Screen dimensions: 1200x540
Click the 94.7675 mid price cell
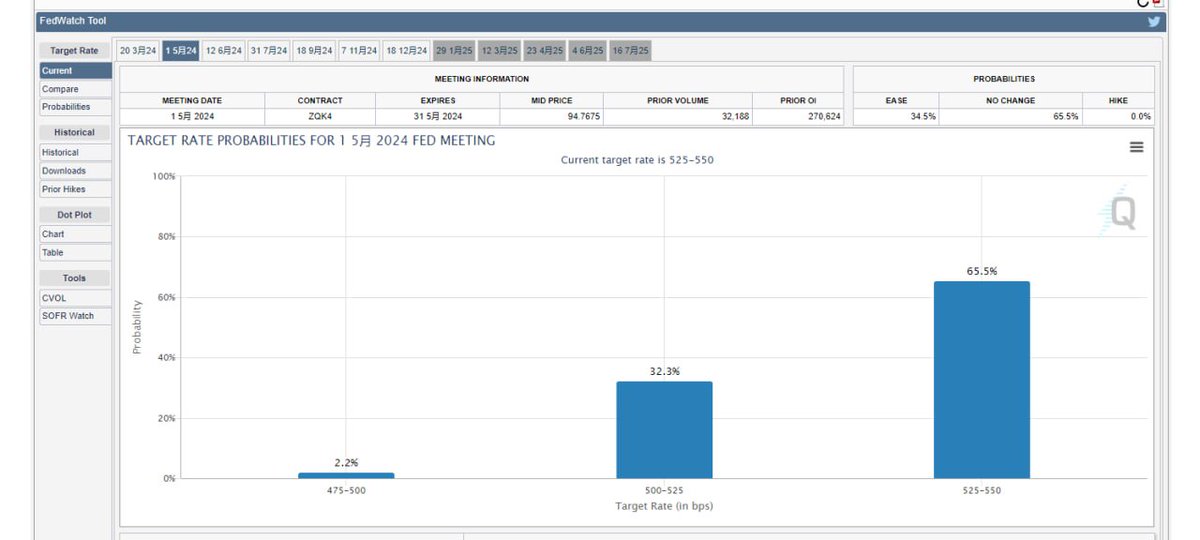tap(553, 116)
